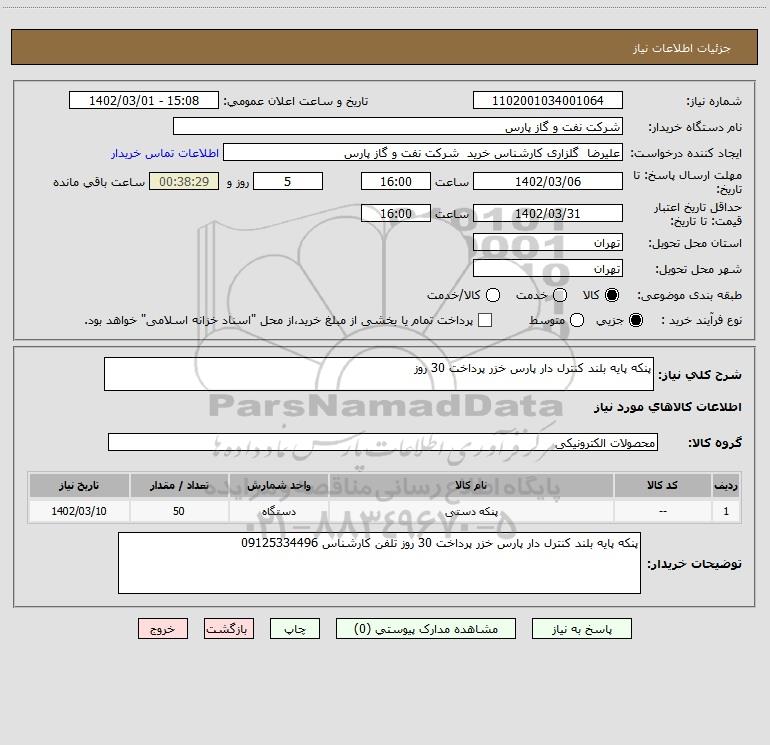This screenshot has width=770, height=745.
Task: Click the اطلاعات کالاهای مورد نیاز heading
Action: point(667,407)
